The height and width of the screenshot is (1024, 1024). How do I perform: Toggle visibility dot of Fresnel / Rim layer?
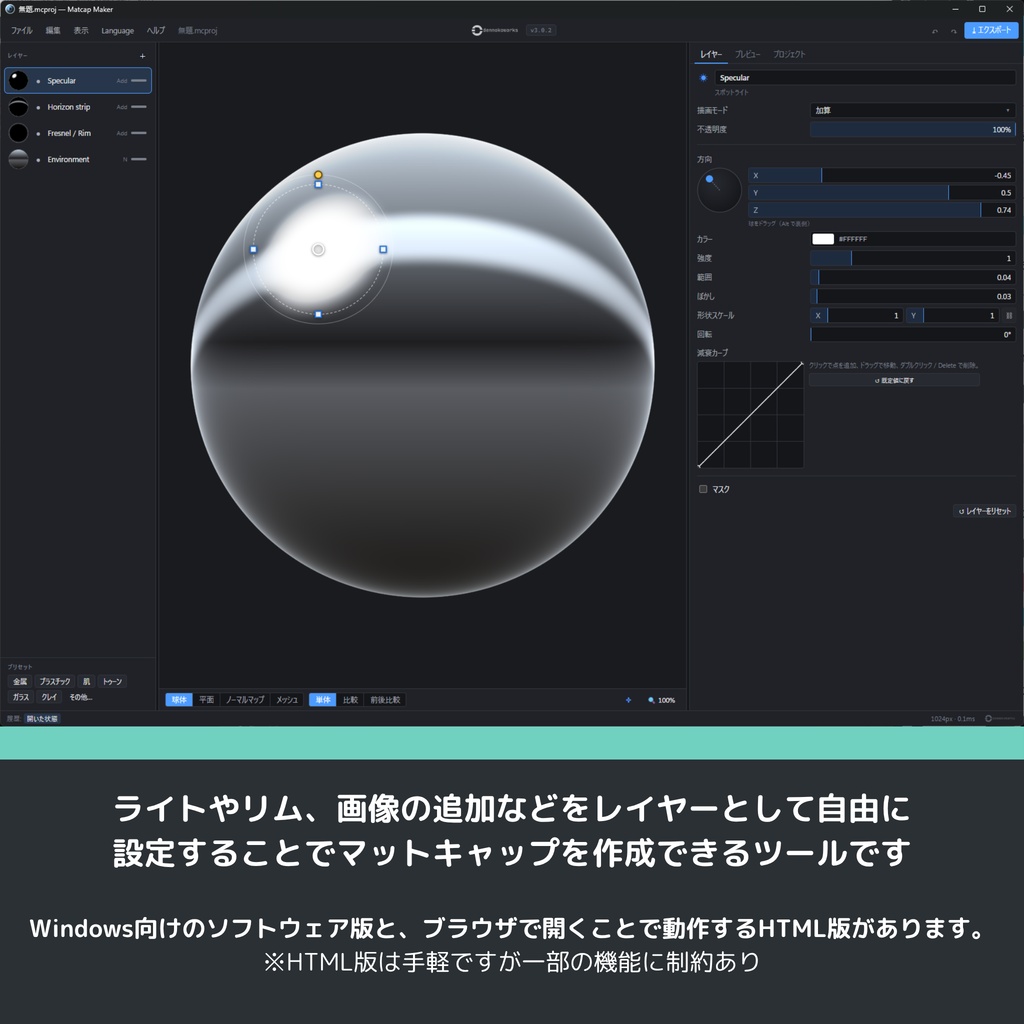(39, 133)
